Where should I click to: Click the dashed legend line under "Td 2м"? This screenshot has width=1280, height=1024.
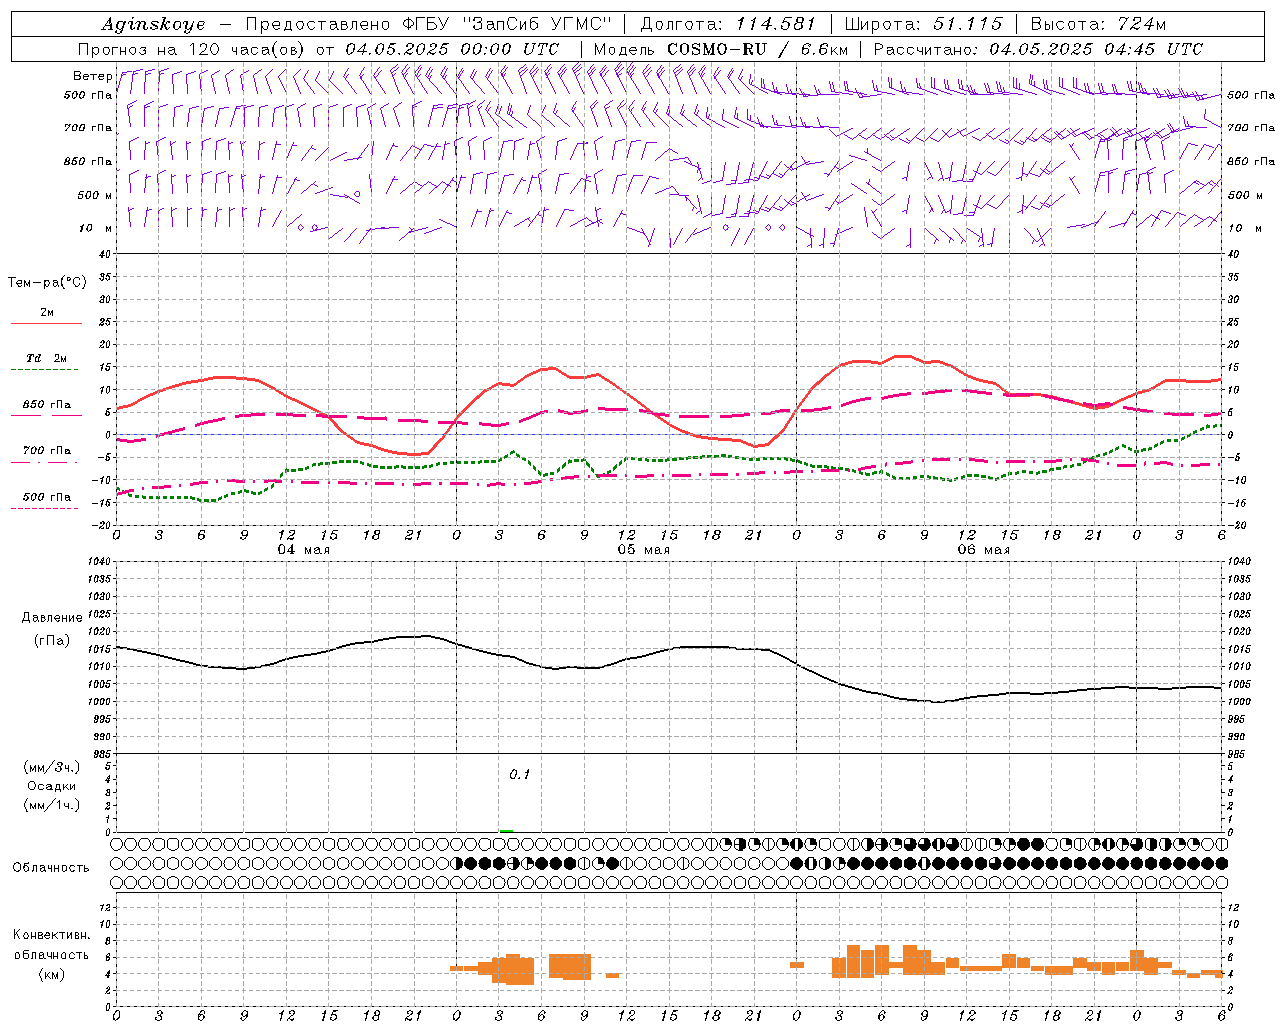click(46, 370)
